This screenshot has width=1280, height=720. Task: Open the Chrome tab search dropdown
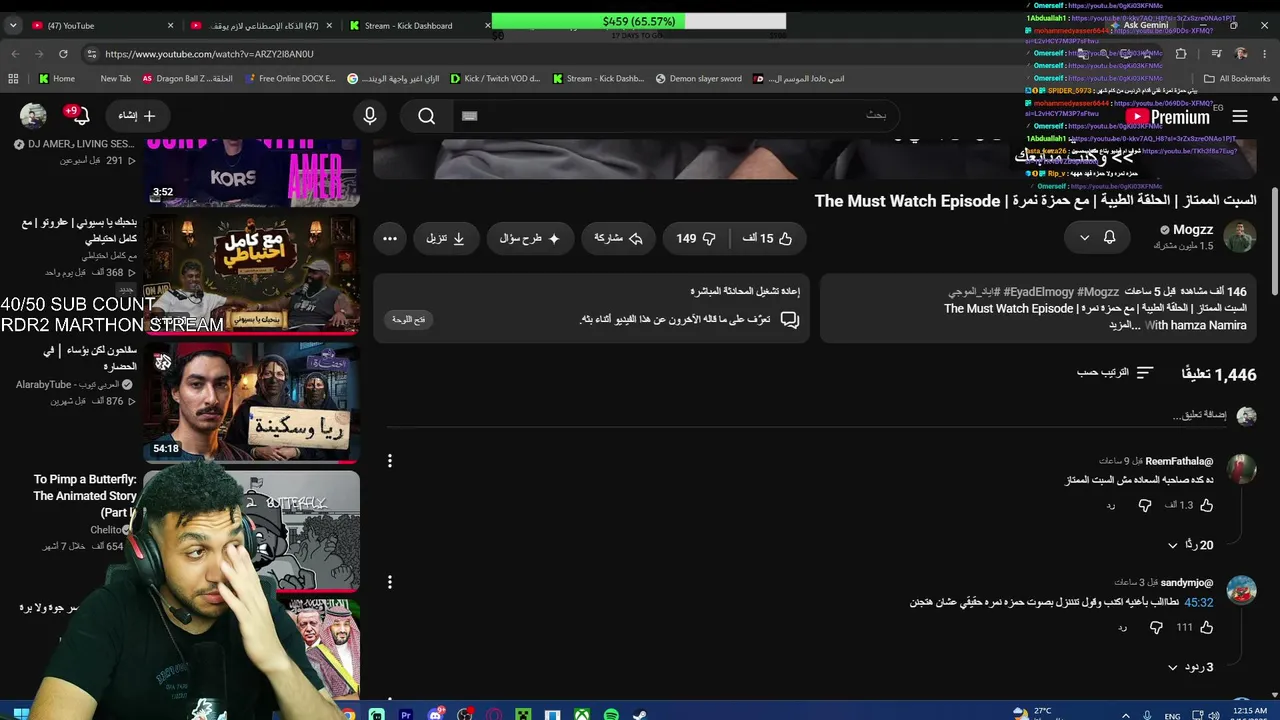click(13, 25)
